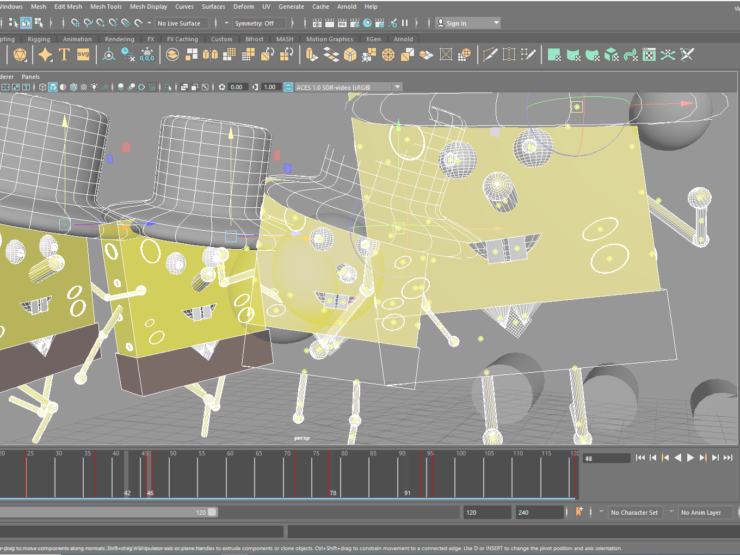Pause the Viewport 2.0 display update
The width and height of the screenshot is (740, 555).
tap(404, 23)
